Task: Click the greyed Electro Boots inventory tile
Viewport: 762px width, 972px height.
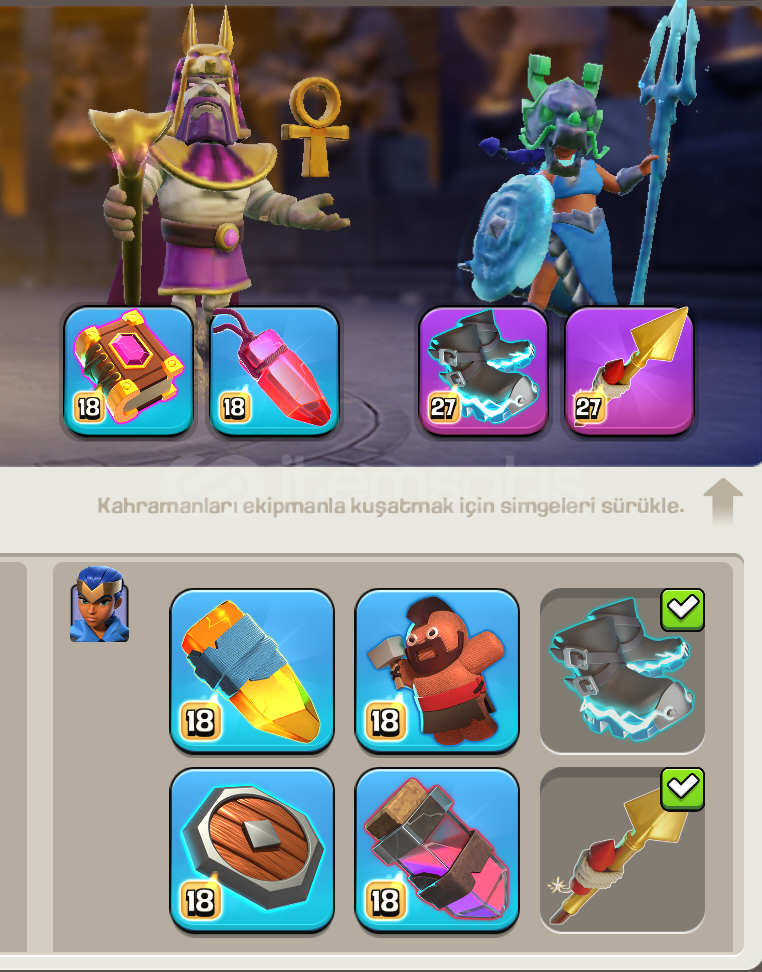Action: click(622, 671)
